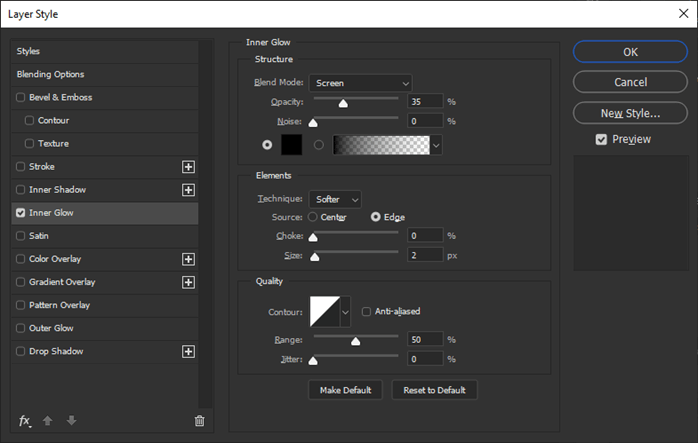
Task: Move effect up with arrow icon
Action: pyautogui.click(x=48, y=420)
